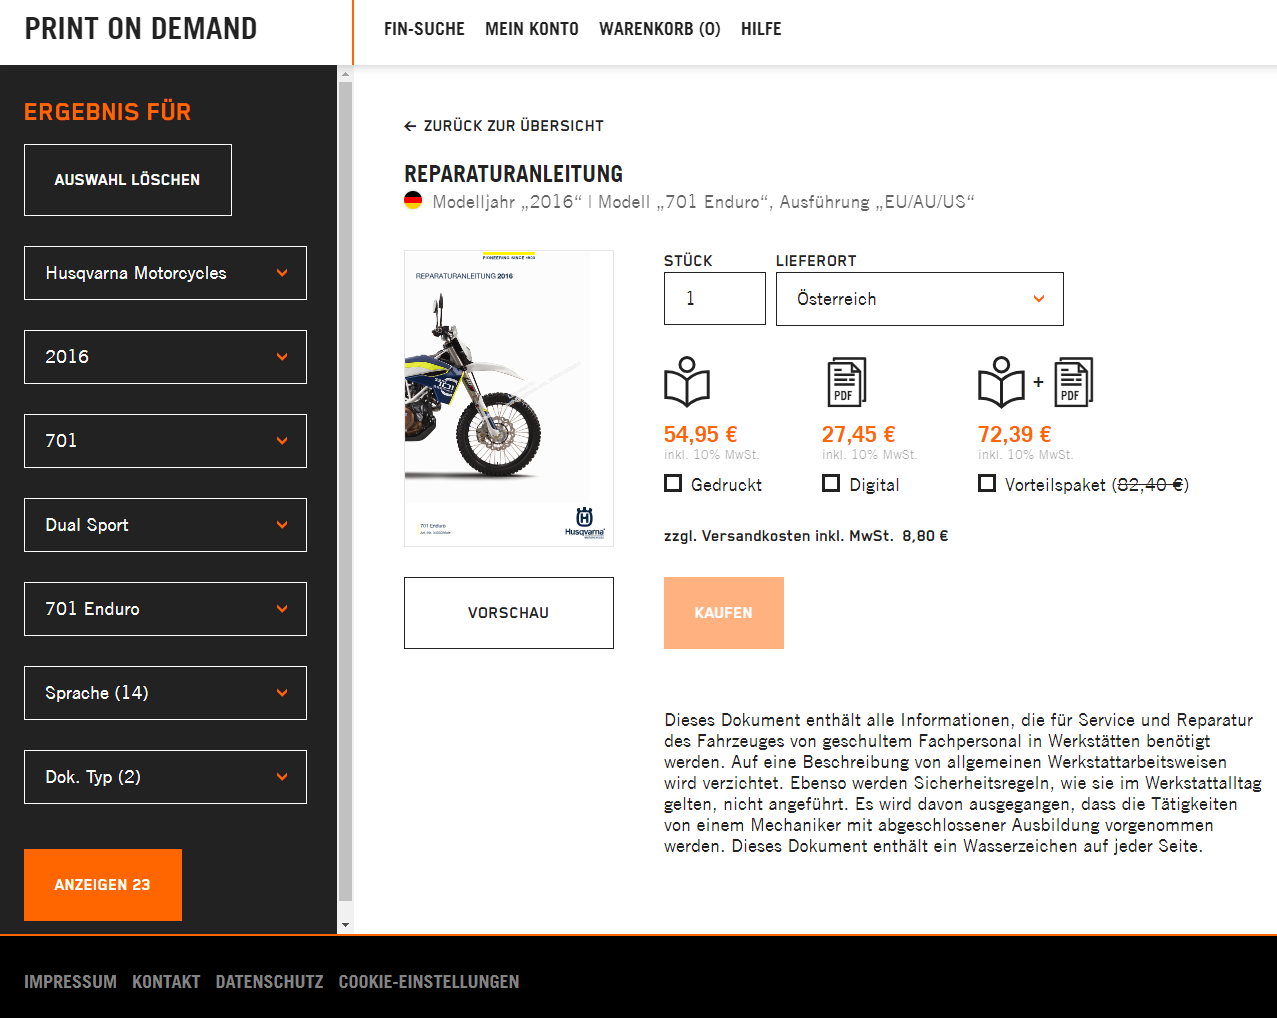The height and width of the screenshot is (1018, 1277).
Task: Open the Lieferort Österreich dropdown
Action: coord(920,299)
